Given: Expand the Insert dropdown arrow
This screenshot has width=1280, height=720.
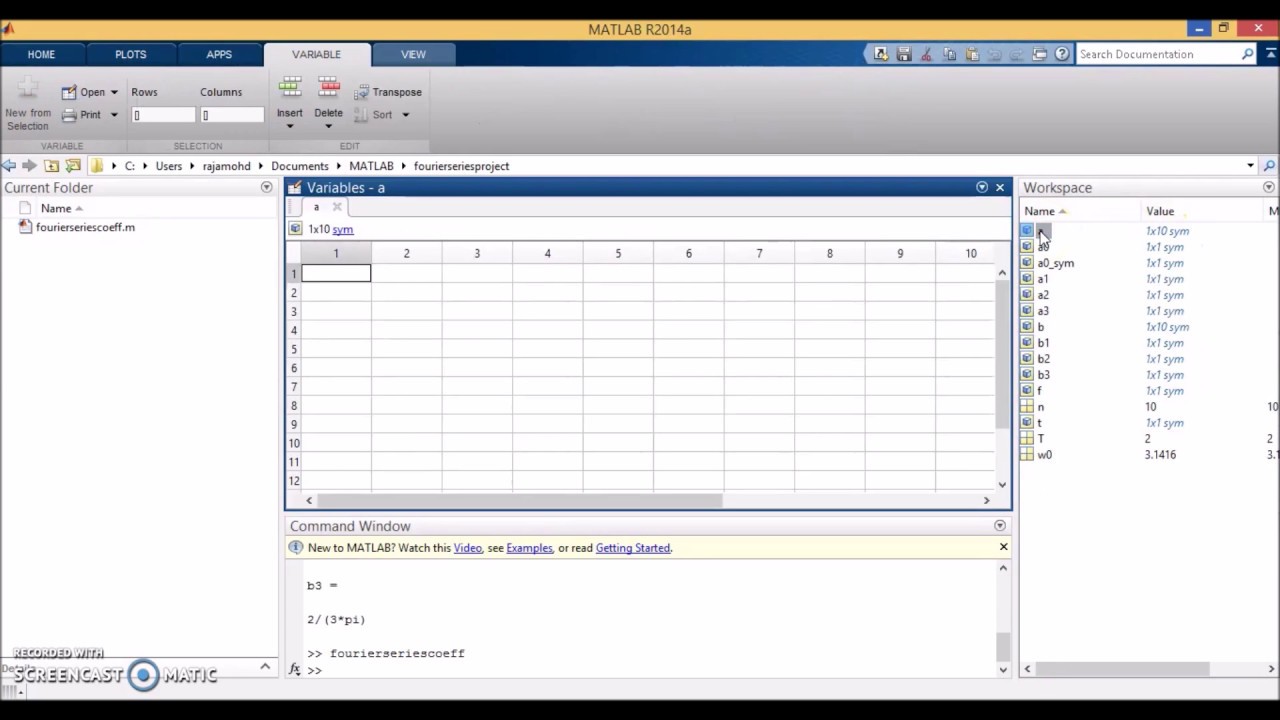Looking at the screenshot, I should (290, 126).
